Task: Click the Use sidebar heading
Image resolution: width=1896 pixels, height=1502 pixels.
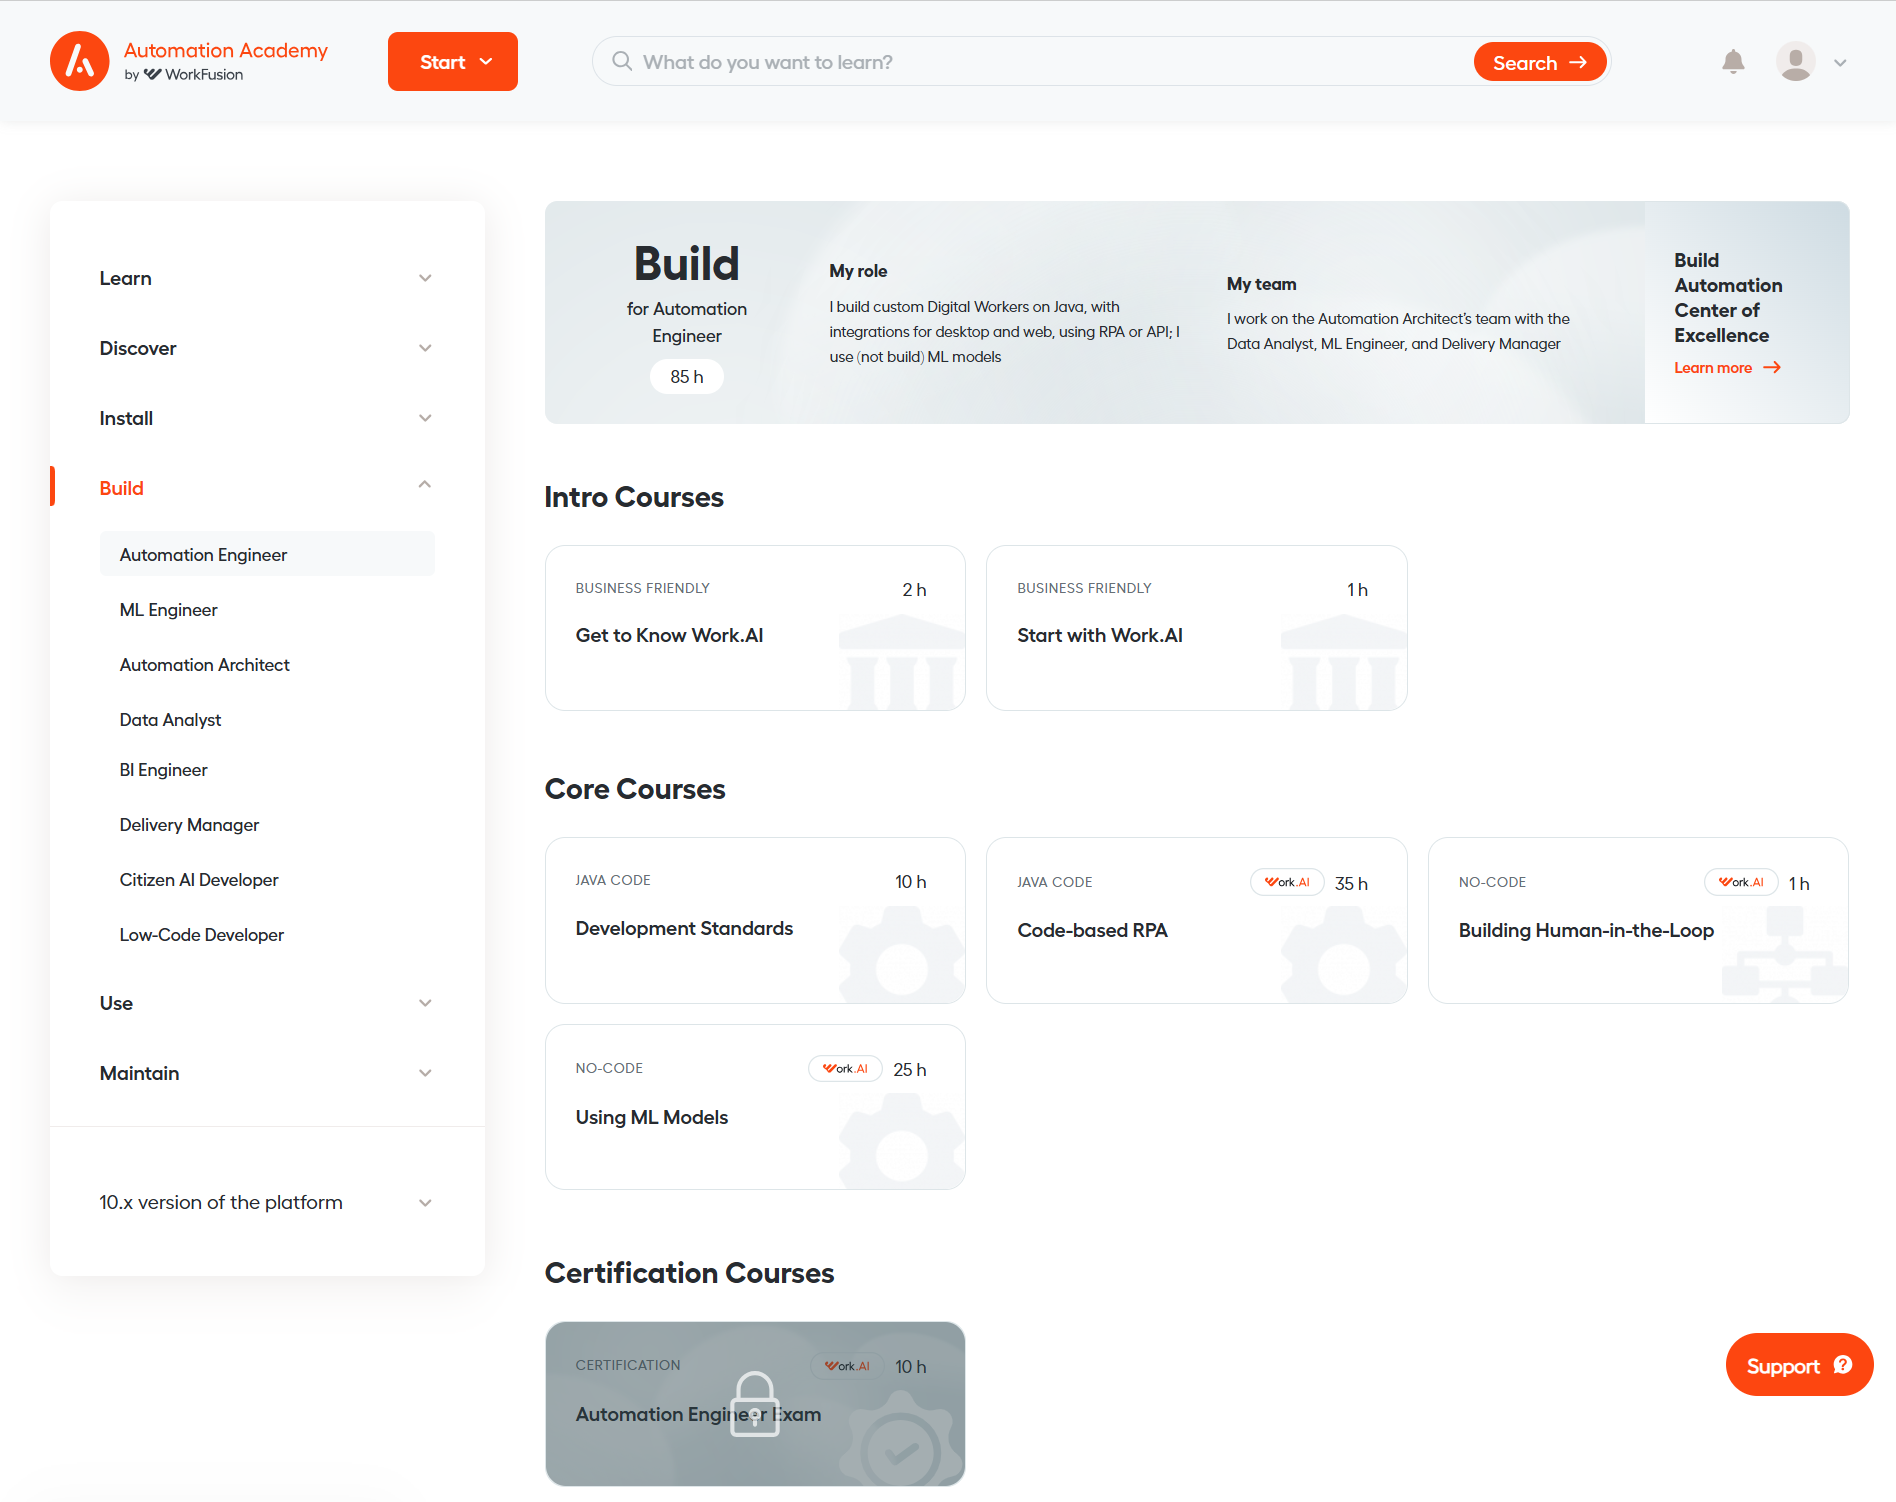Action: [116, 1003]
